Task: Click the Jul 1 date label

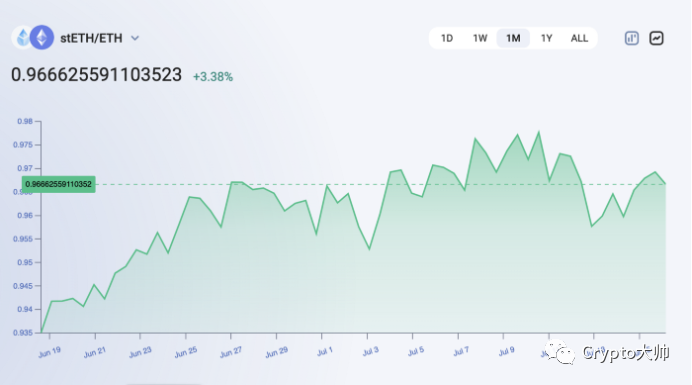Action: pyautogui.click(x=325, y=351)
